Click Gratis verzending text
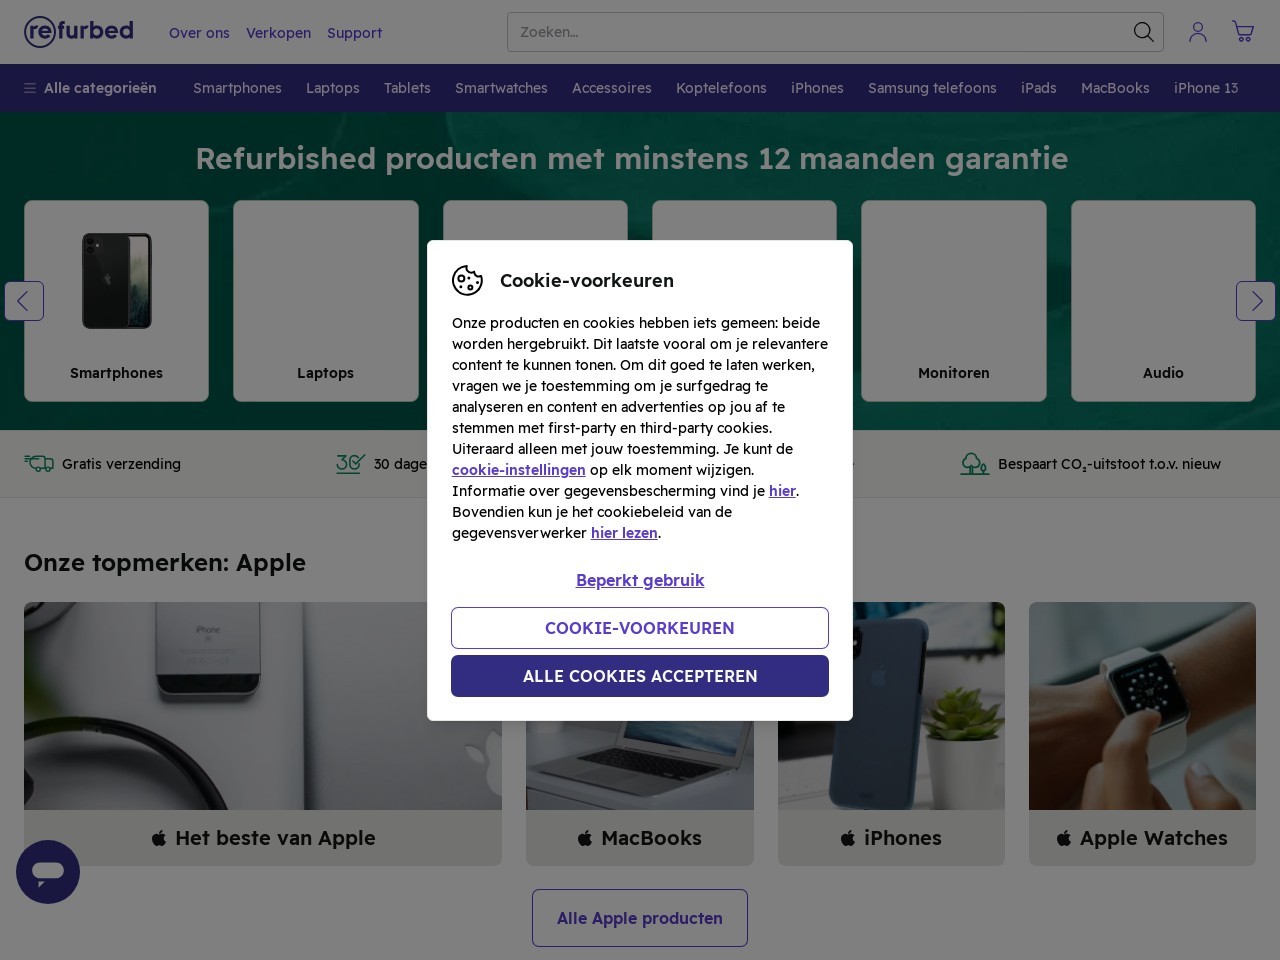This screenshot has width=1280, height=960. click(x=121, y=464)
